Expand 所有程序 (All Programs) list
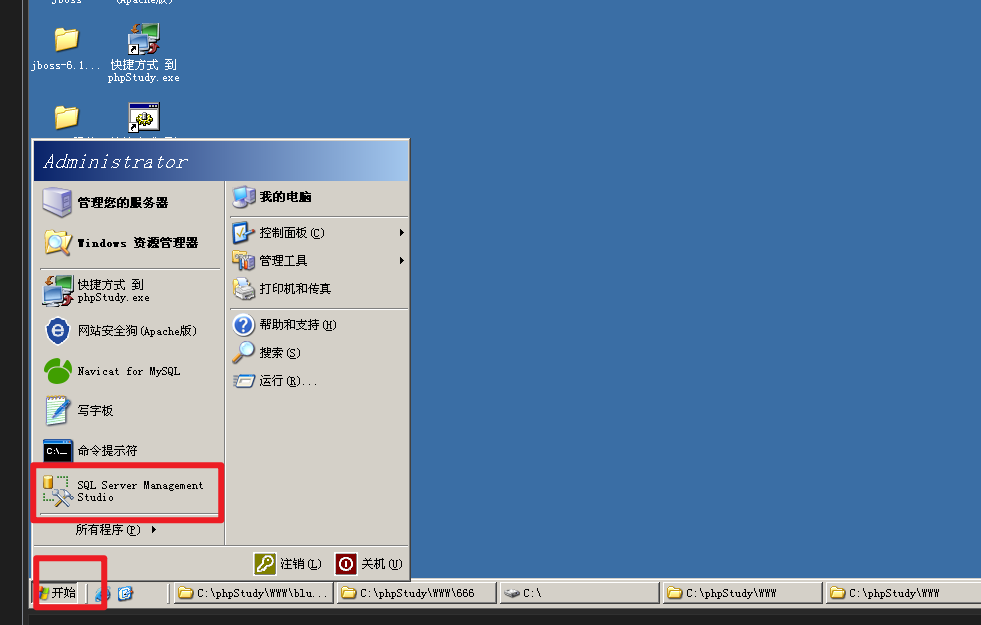 tap(116, 530)
